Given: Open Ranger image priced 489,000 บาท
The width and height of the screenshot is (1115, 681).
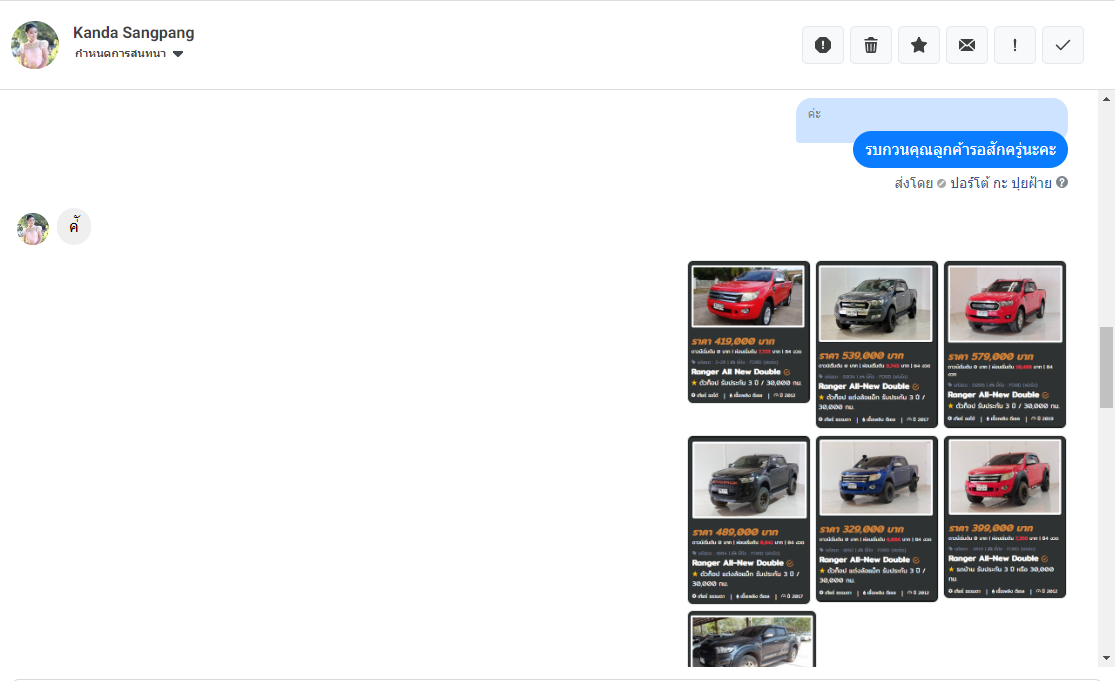Looking at the screenshot, I should coord(749,520).
